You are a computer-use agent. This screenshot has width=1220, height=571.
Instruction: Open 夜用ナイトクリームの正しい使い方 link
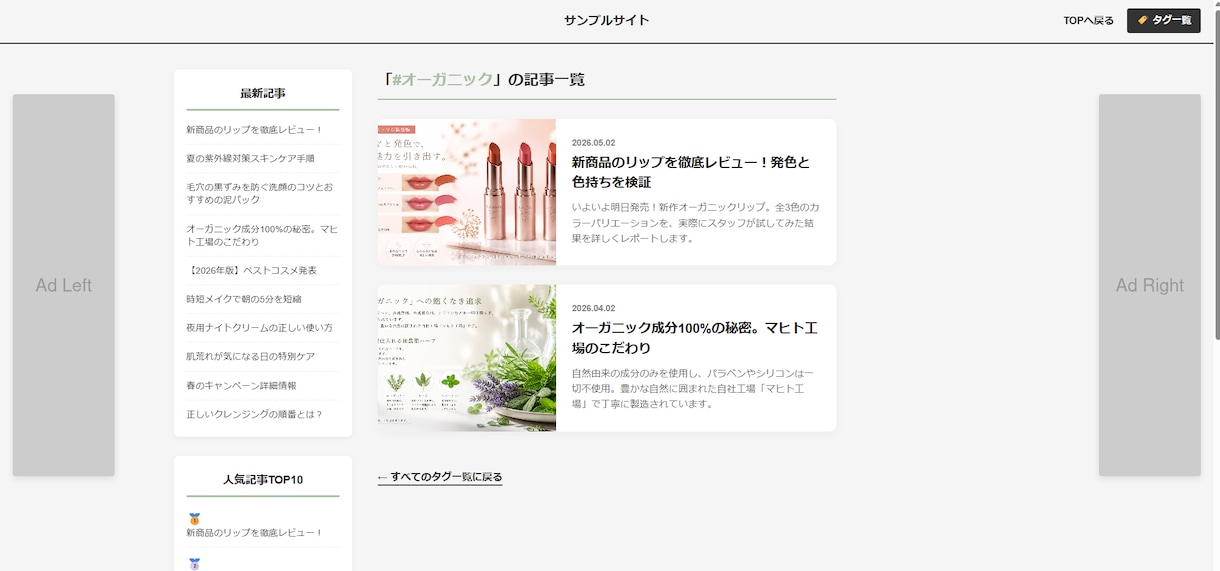point(259,328)
